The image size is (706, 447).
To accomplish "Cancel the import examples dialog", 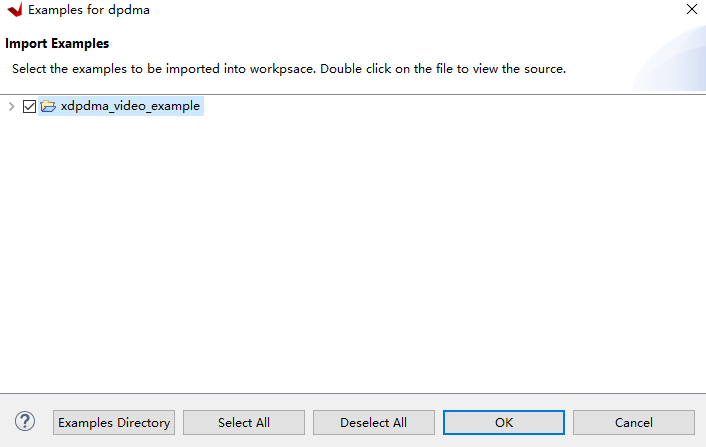I will tap(634, 423).
